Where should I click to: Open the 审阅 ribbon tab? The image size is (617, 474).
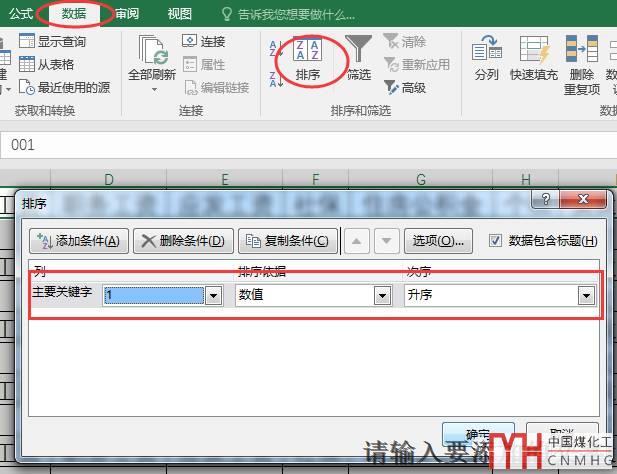[127, 14]
